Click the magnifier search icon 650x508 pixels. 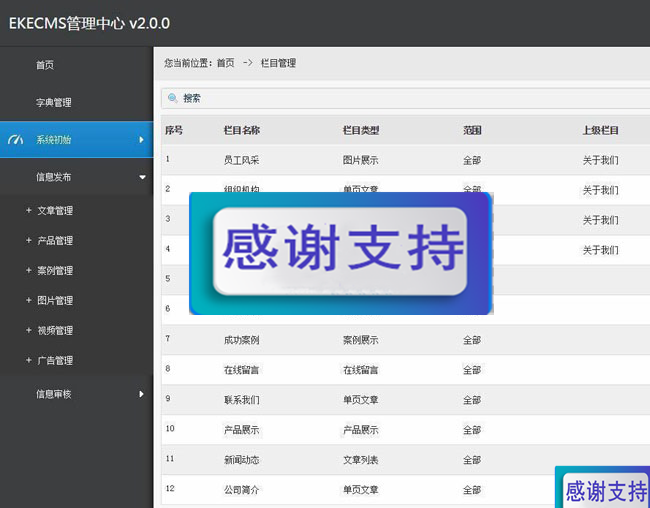(172, 98)
